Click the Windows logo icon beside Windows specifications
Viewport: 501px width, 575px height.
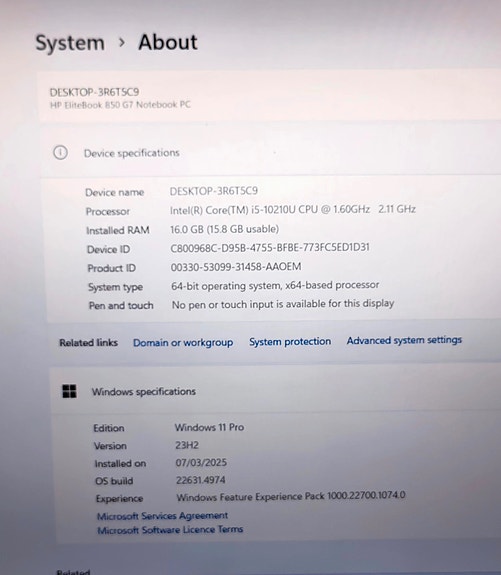tap(69, 391)
